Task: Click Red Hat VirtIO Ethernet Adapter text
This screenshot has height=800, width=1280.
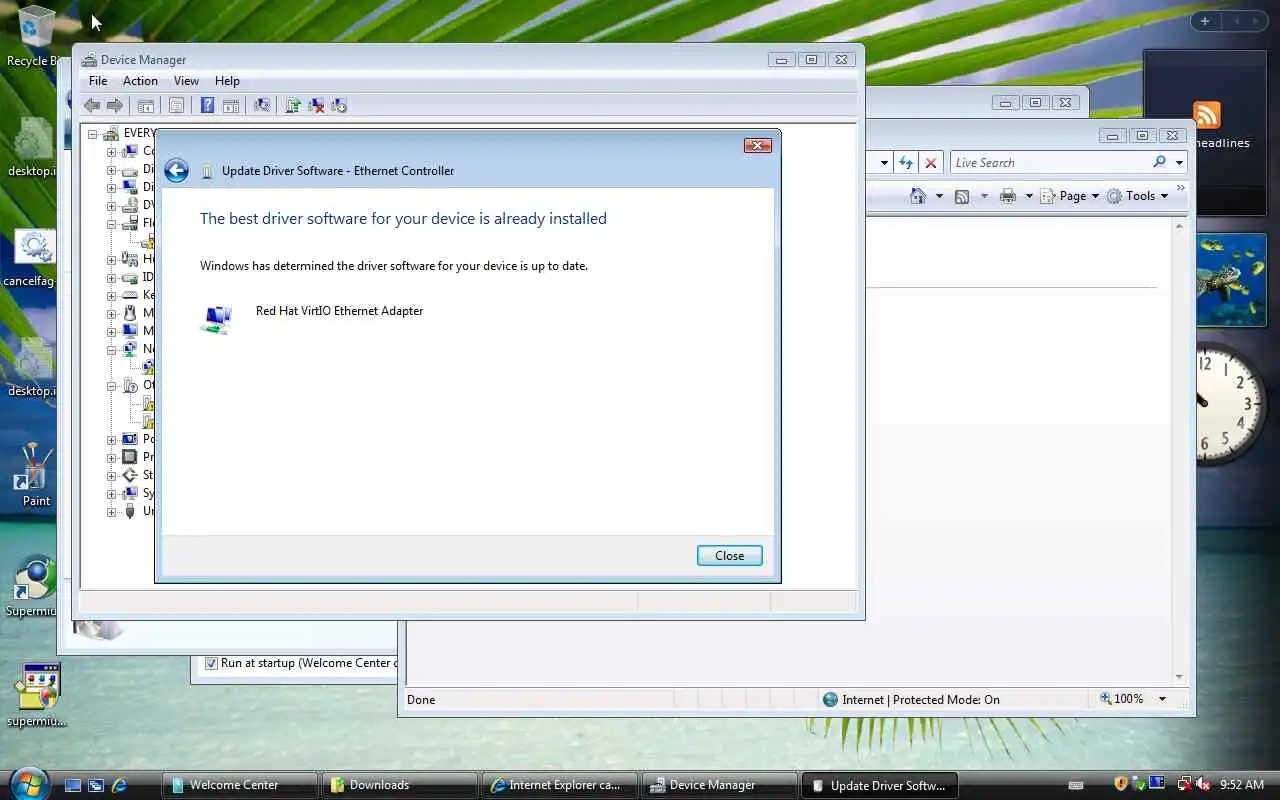Action: [x=339, y=311]
